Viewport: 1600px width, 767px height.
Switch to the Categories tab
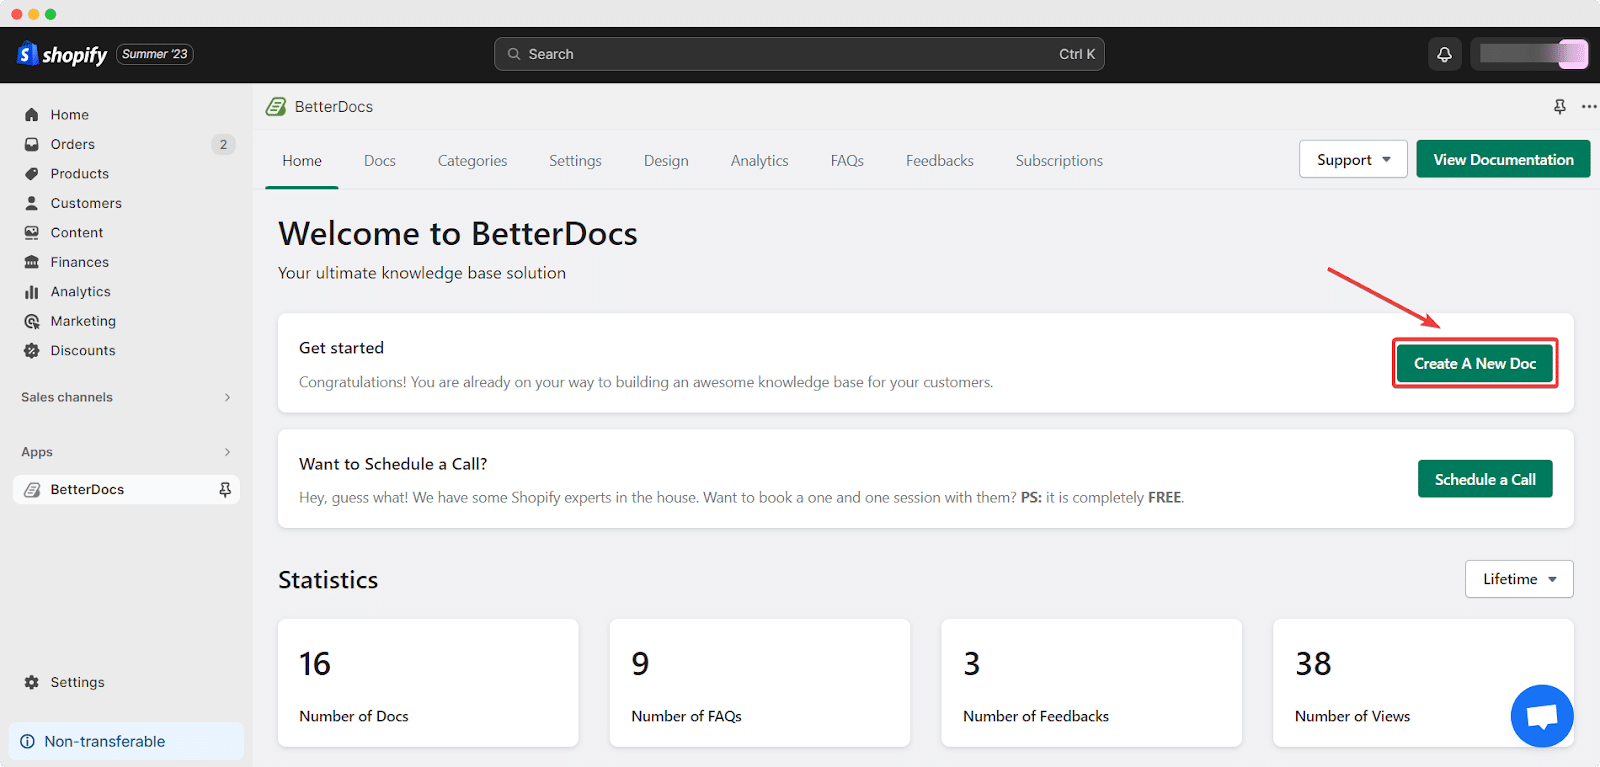tap(472, 161)
